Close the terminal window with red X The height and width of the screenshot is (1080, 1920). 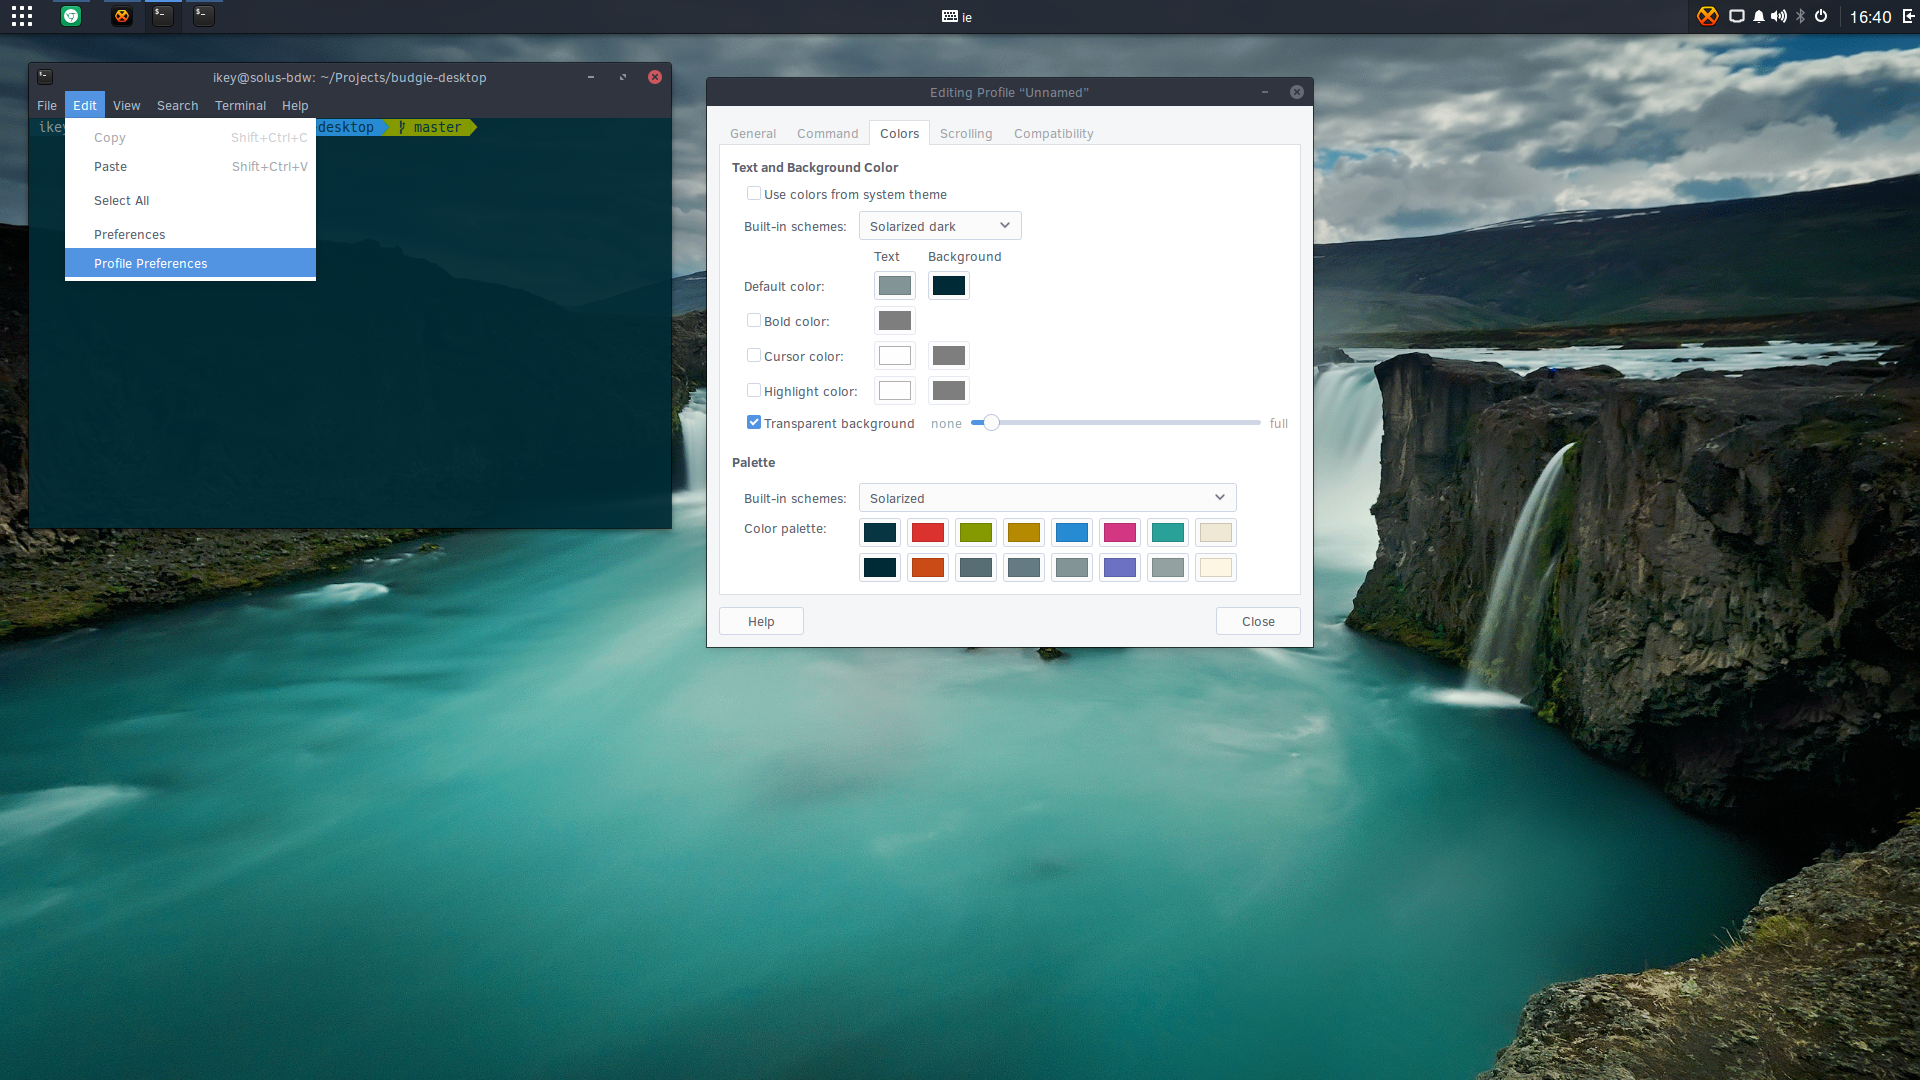(x=655, y=77)
